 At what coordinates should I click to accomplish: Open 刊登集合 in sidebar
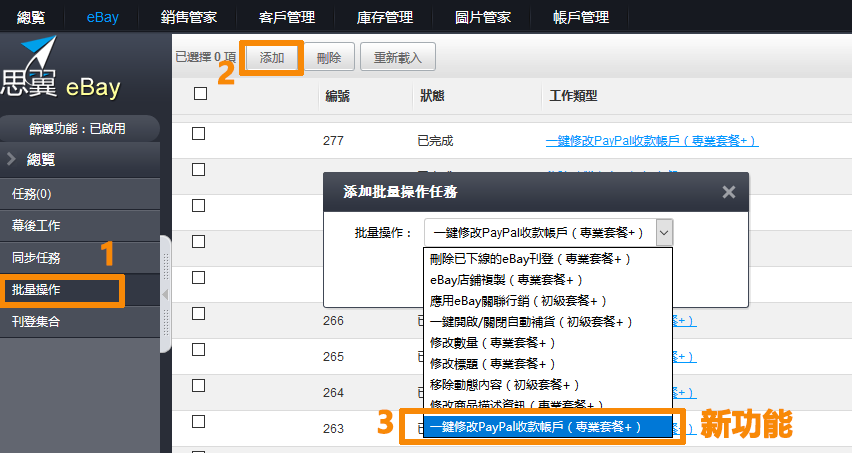pyautogui.click(x=80, y=322)
